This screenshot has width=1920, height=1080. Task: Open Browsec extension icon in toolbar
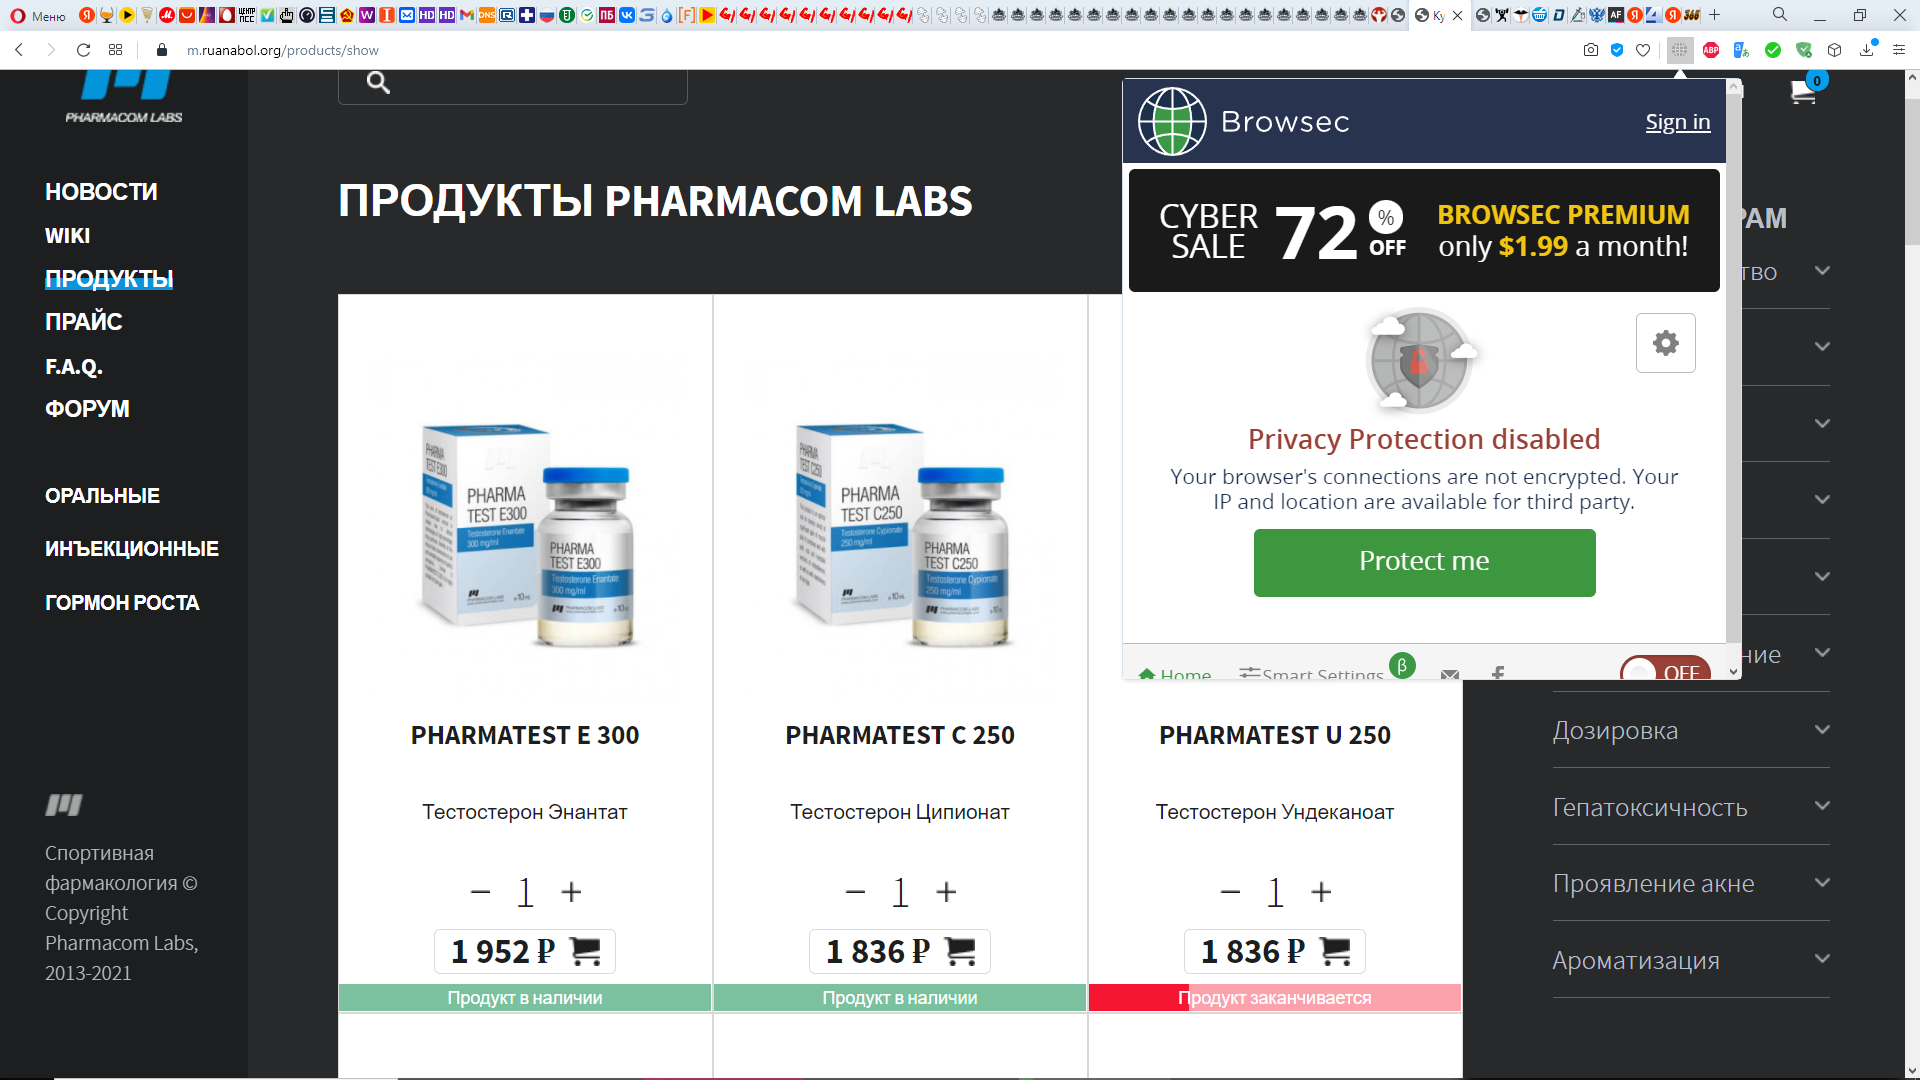1680,50
